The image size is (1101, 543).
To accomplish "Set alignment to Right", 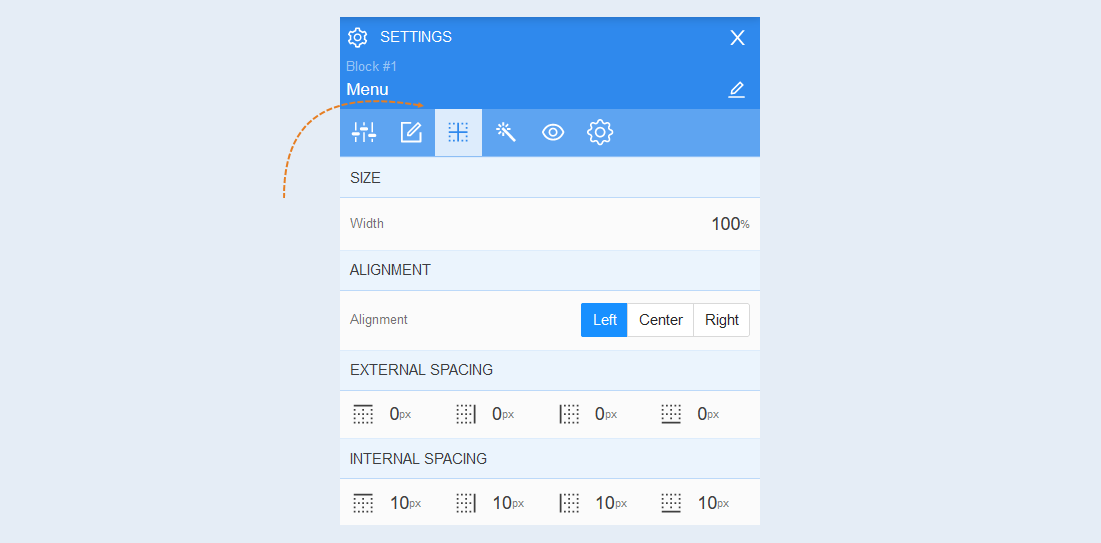I will [x=722, y=320].
